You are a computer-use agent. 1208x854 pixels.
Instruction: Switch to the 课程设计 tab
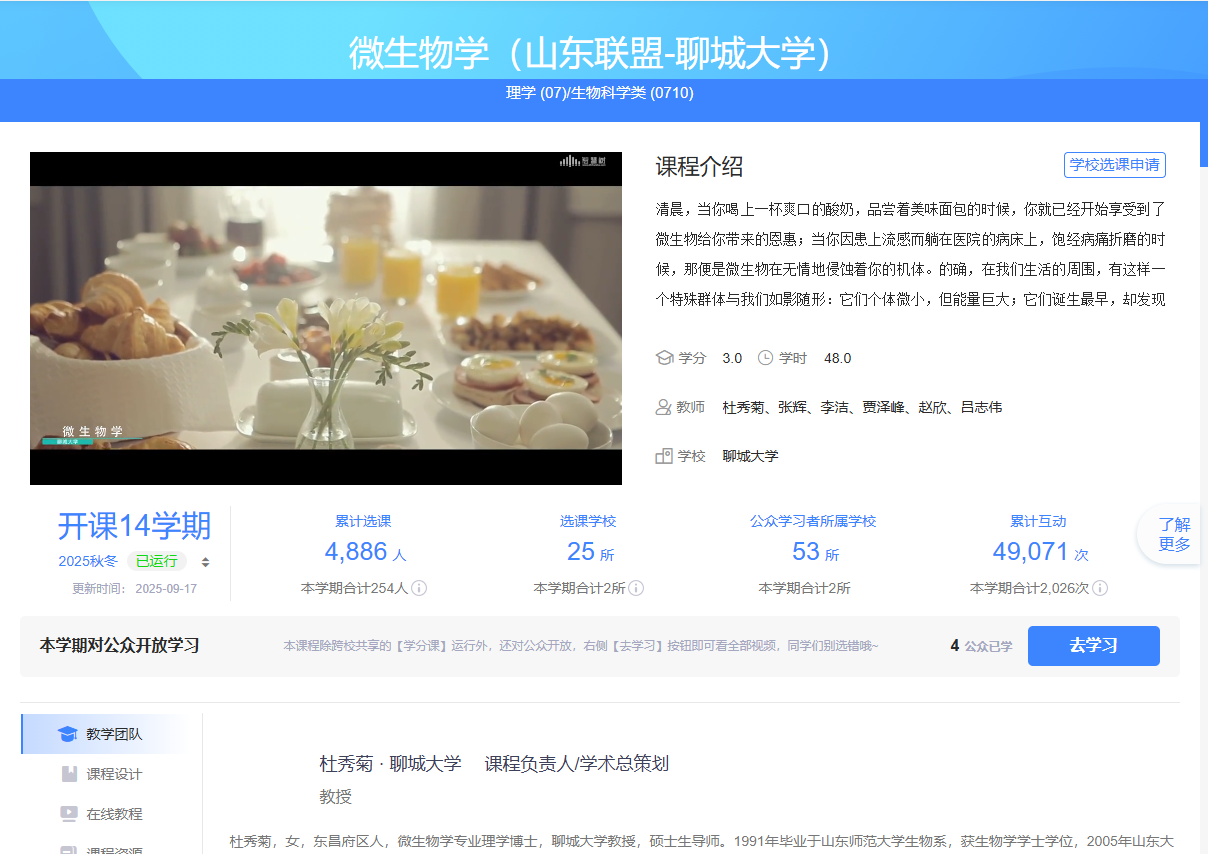pos(114,774)
